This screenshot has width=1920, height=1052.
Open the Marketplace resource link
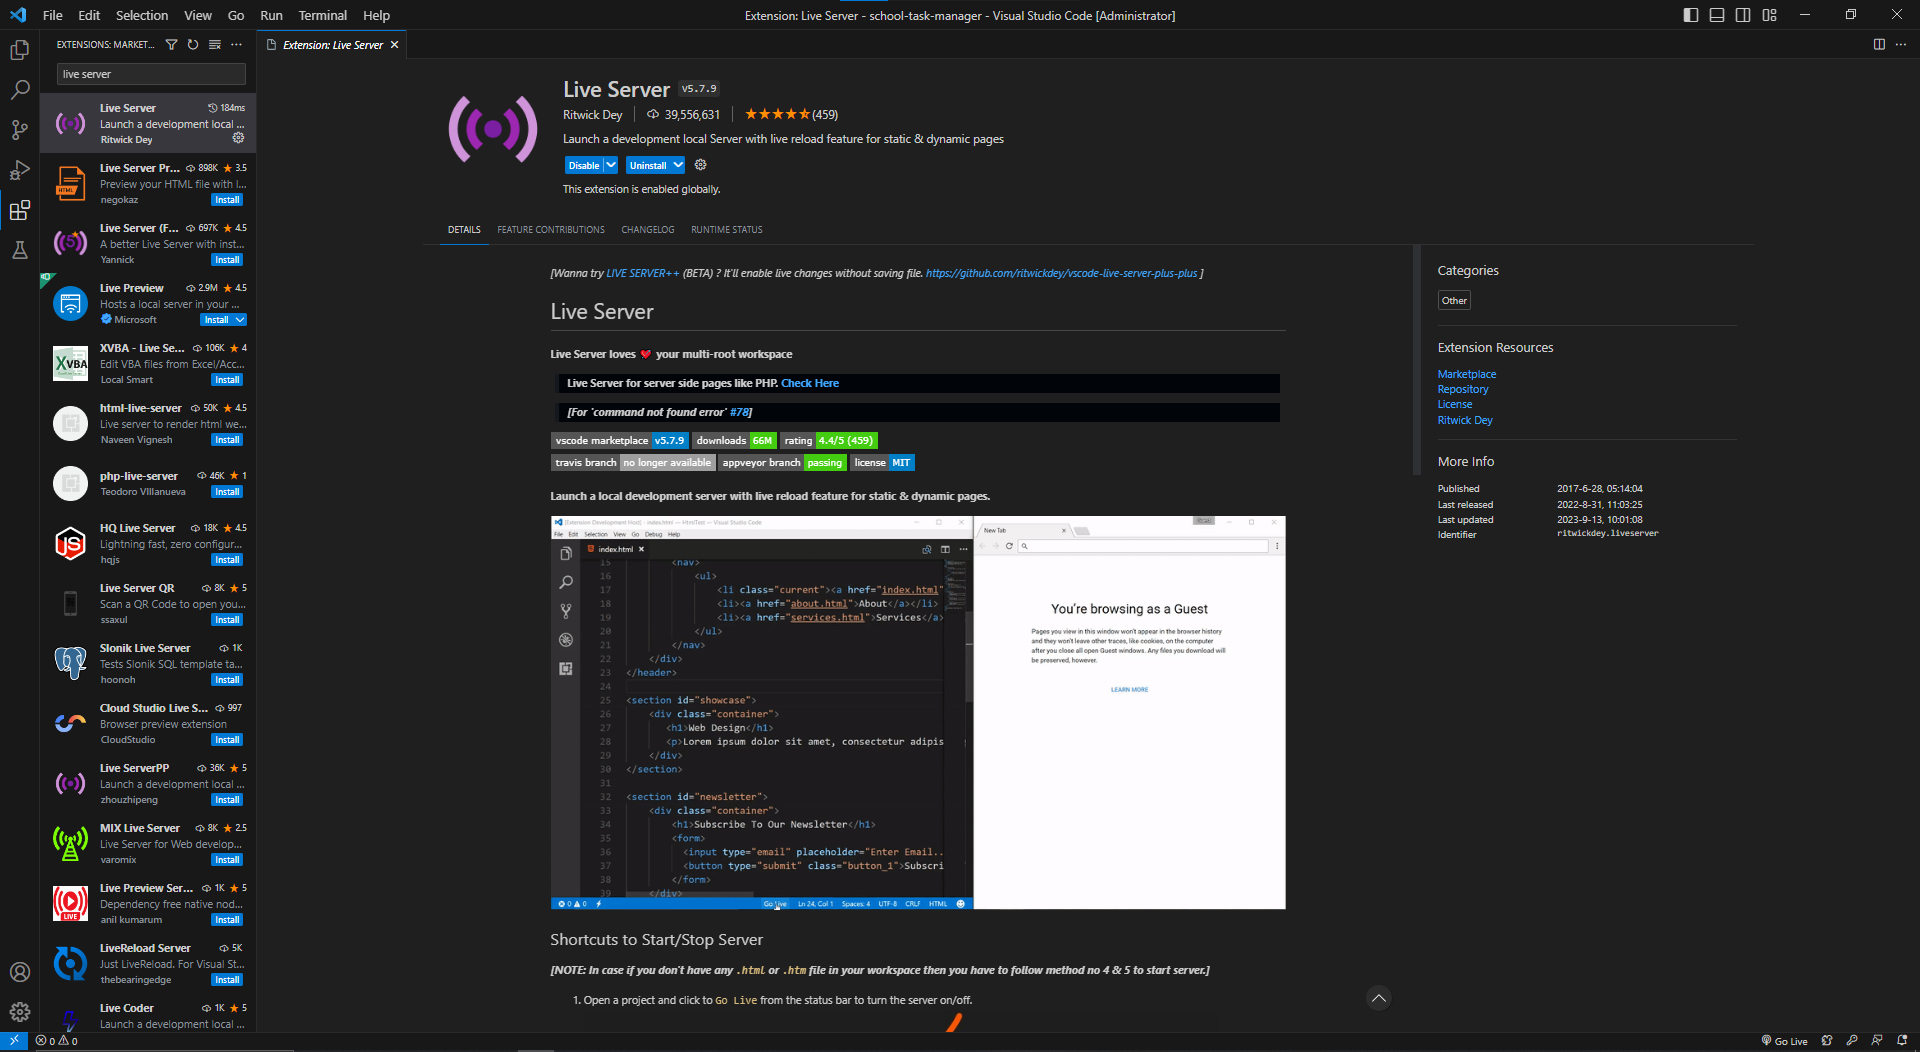click(1467, 374)
